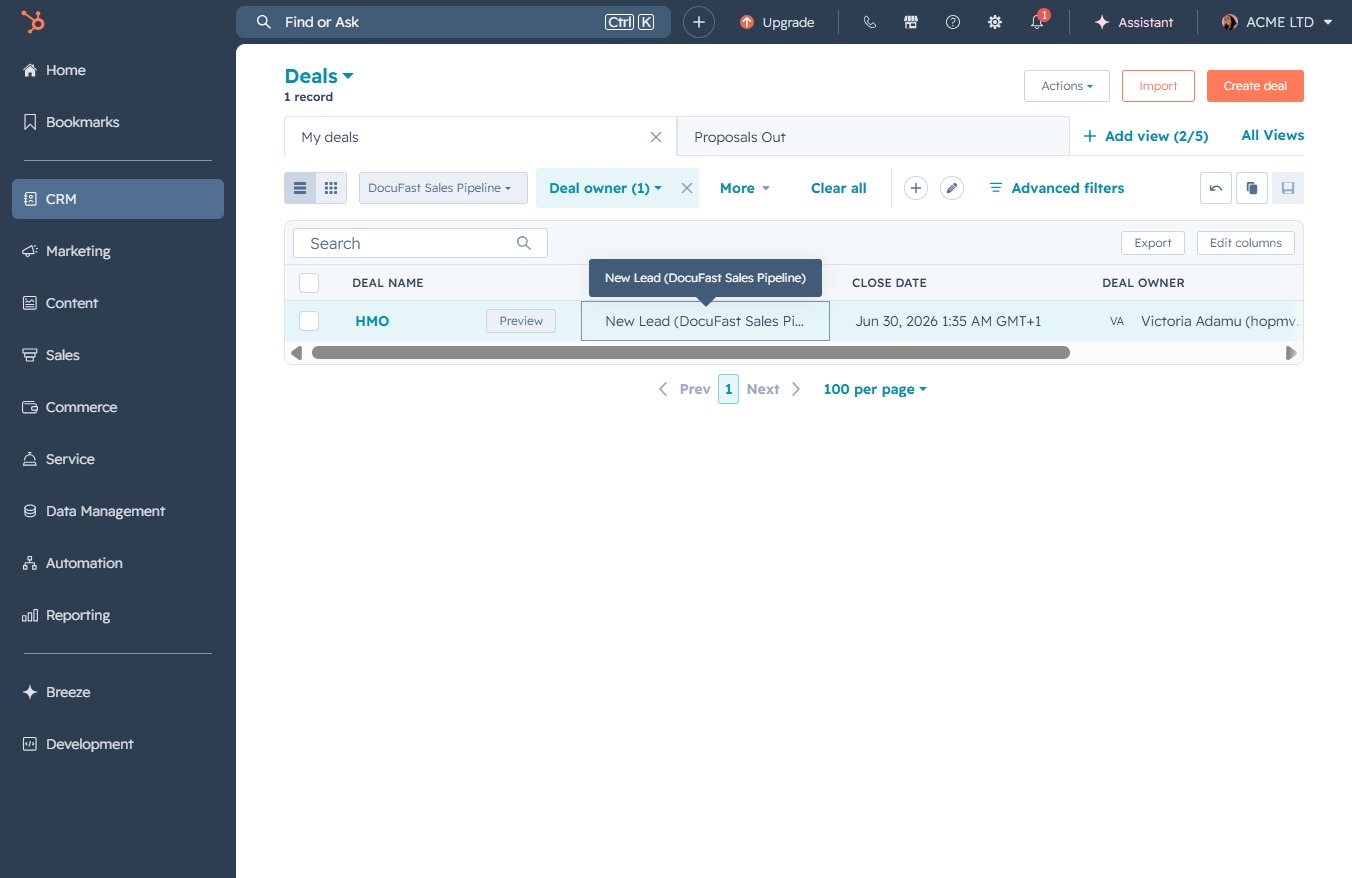This screenshot has height=878, width=1352.
Task: Open the notifications bell
Action: coord(1037,22)
